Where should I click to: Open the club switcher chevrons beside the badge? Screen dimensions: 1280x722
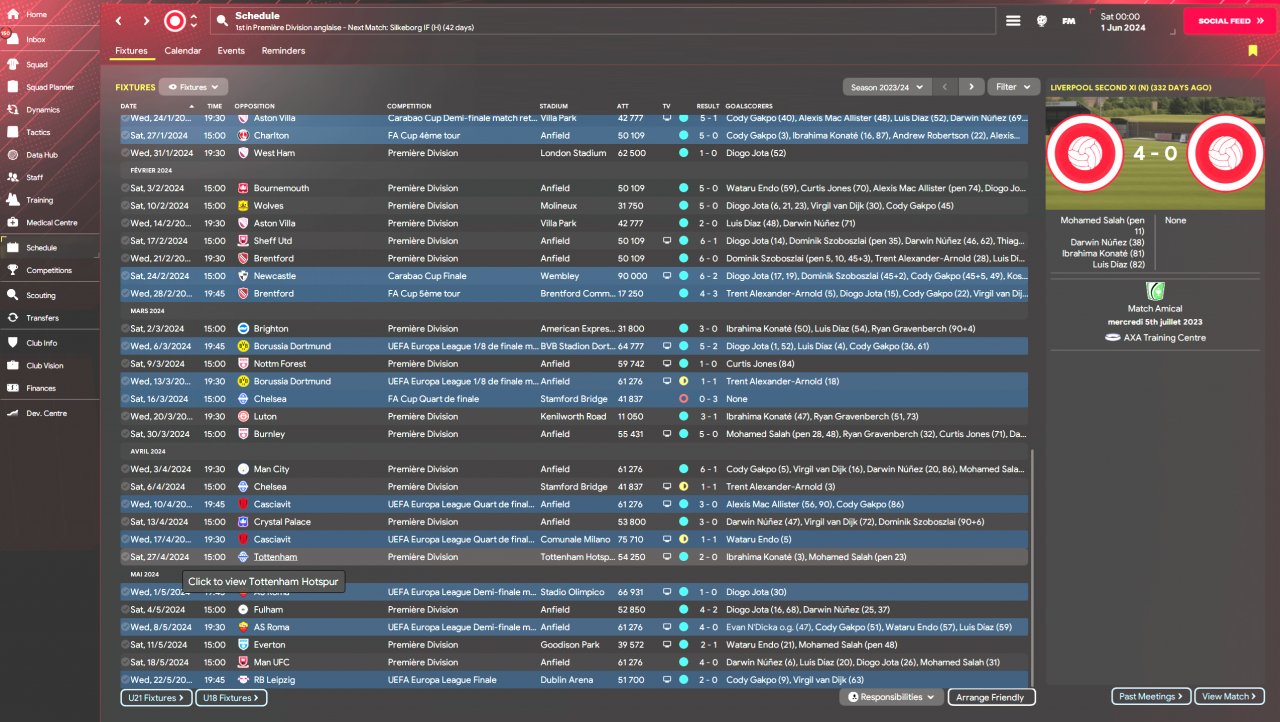[x=194, y=21]
